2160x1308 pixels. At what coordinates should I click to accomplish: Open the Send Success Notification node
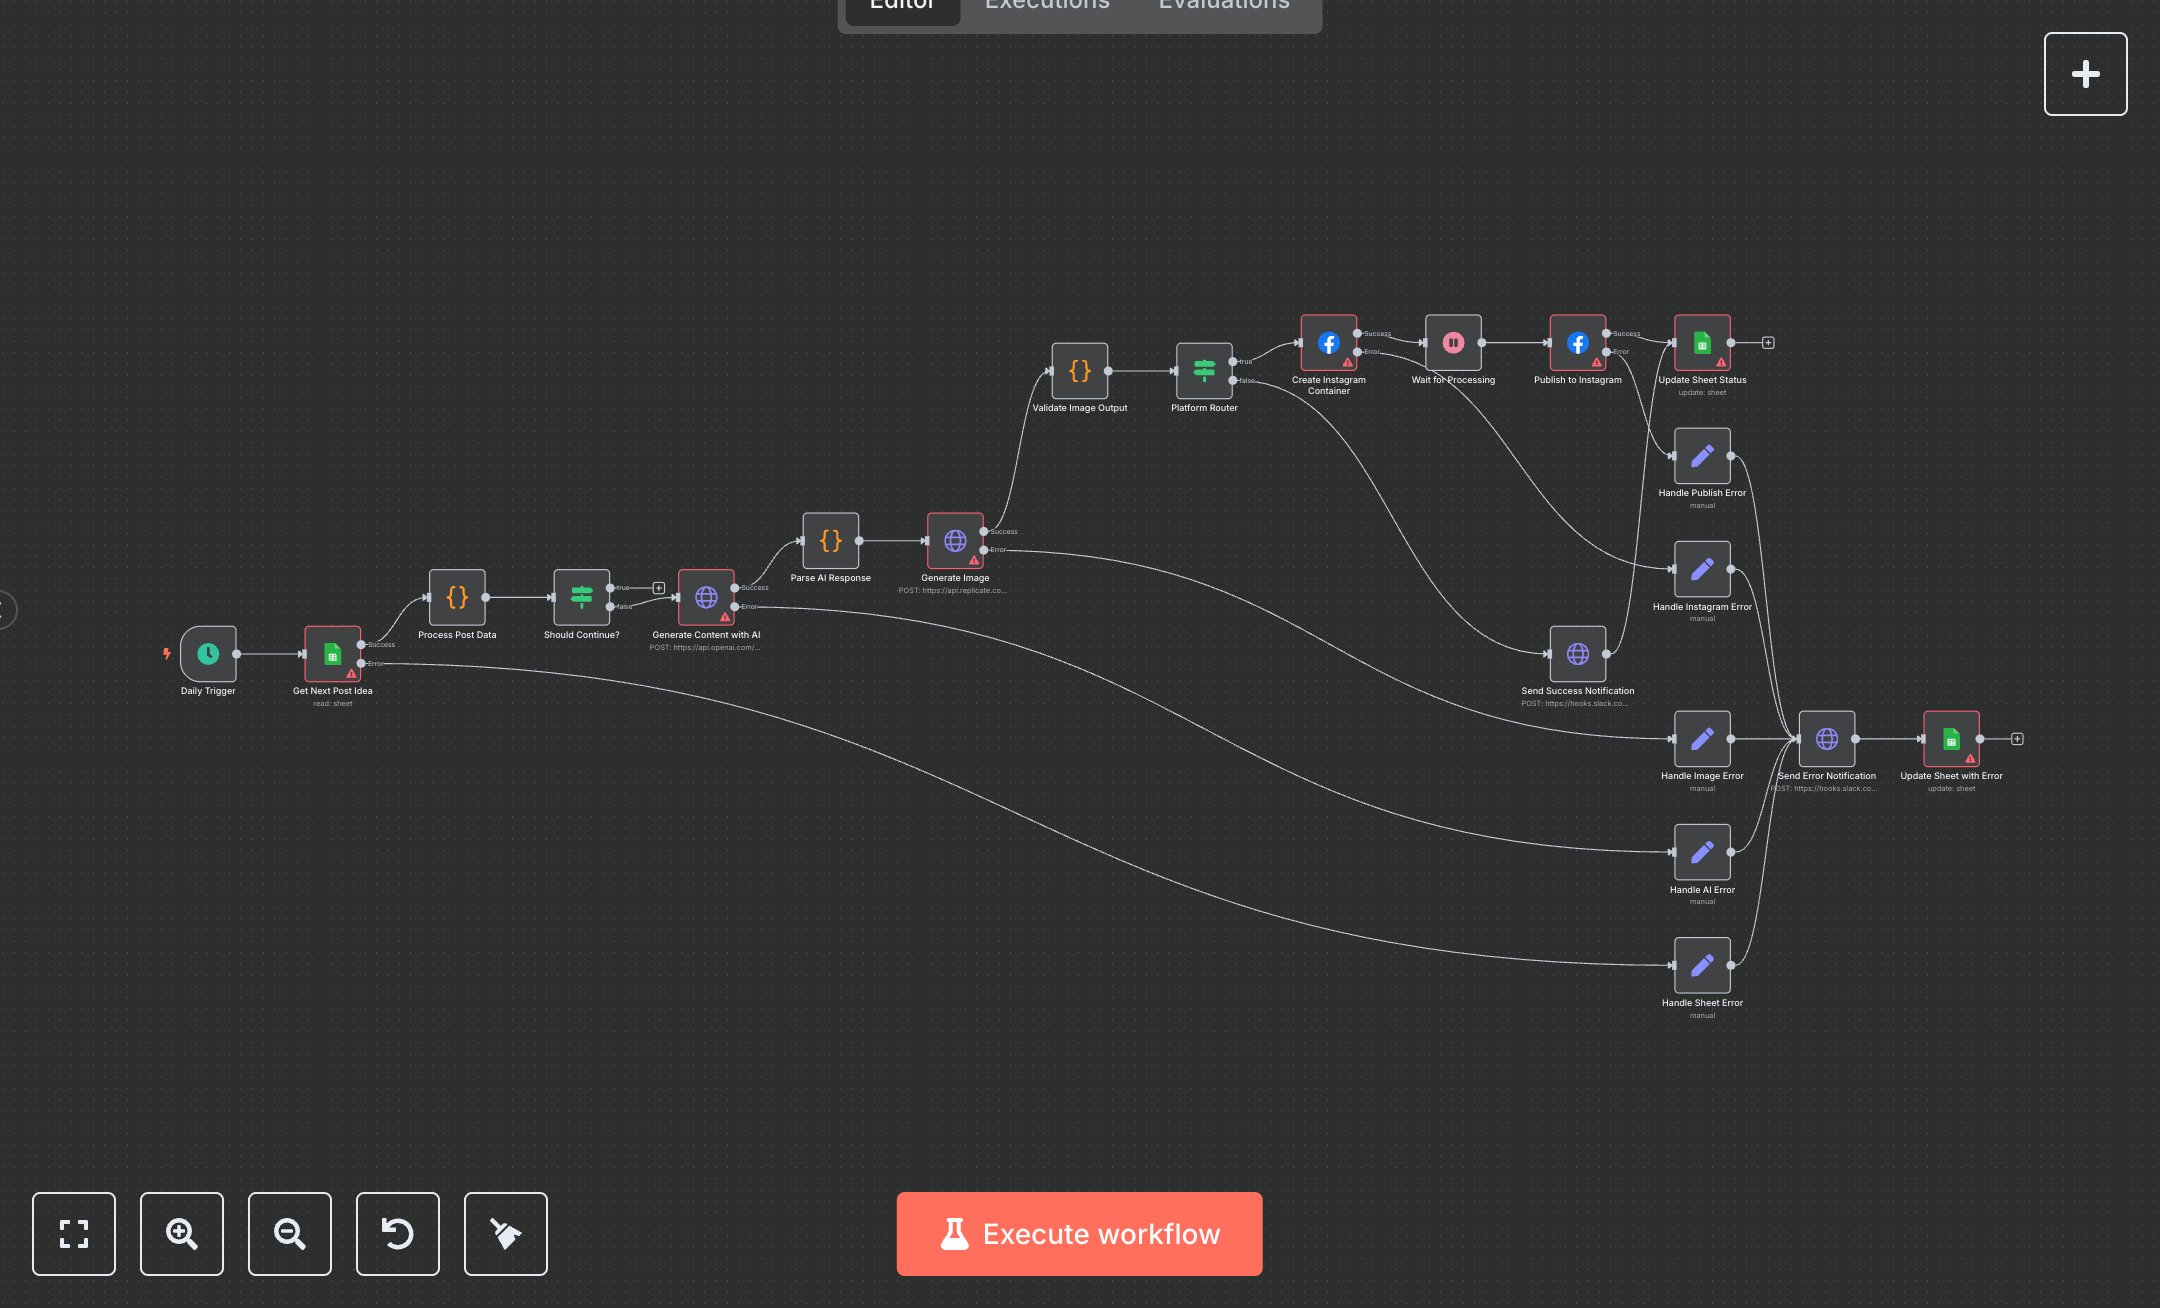[1577, 654]
